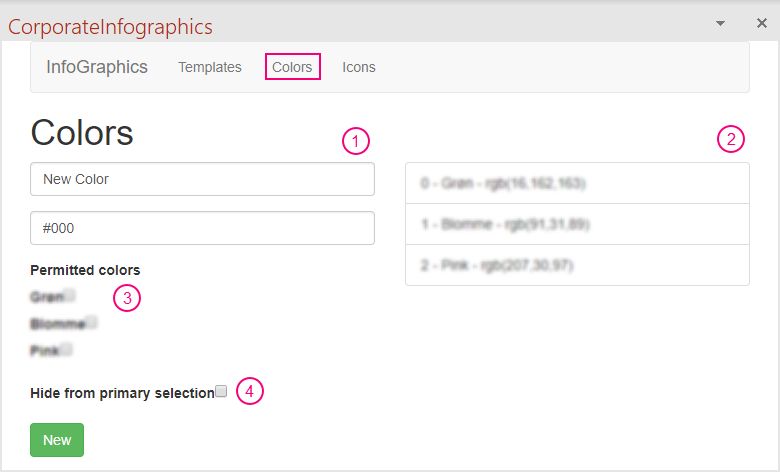Viewport: 780px width, 472px height.
Task: Close the CorporateInfographics pane
Action: tap(762, 23)
